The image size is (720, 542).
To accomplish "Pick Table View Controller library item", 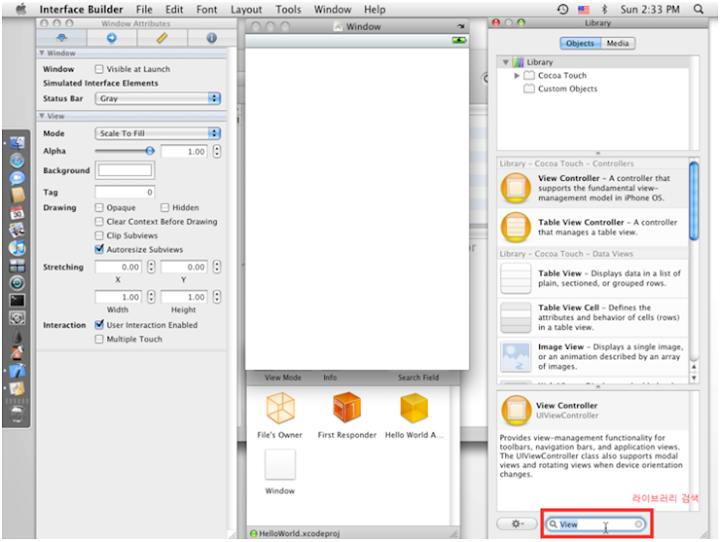I will [x=592, y=227].
